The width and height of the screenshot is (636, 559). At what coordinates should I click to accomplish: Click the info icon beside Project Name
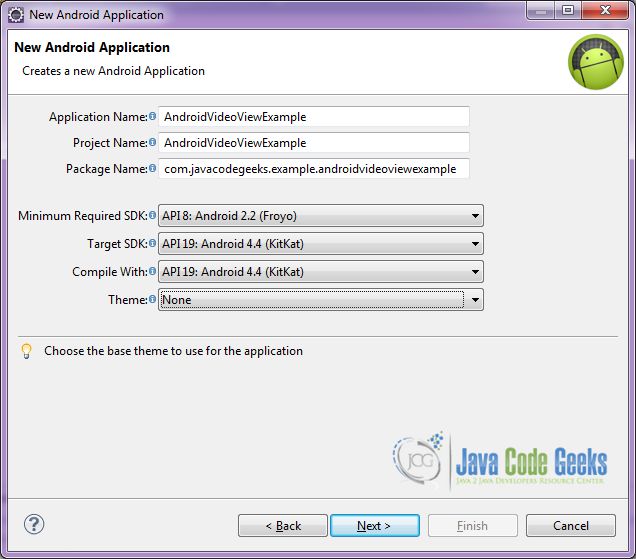pos(152,142)
